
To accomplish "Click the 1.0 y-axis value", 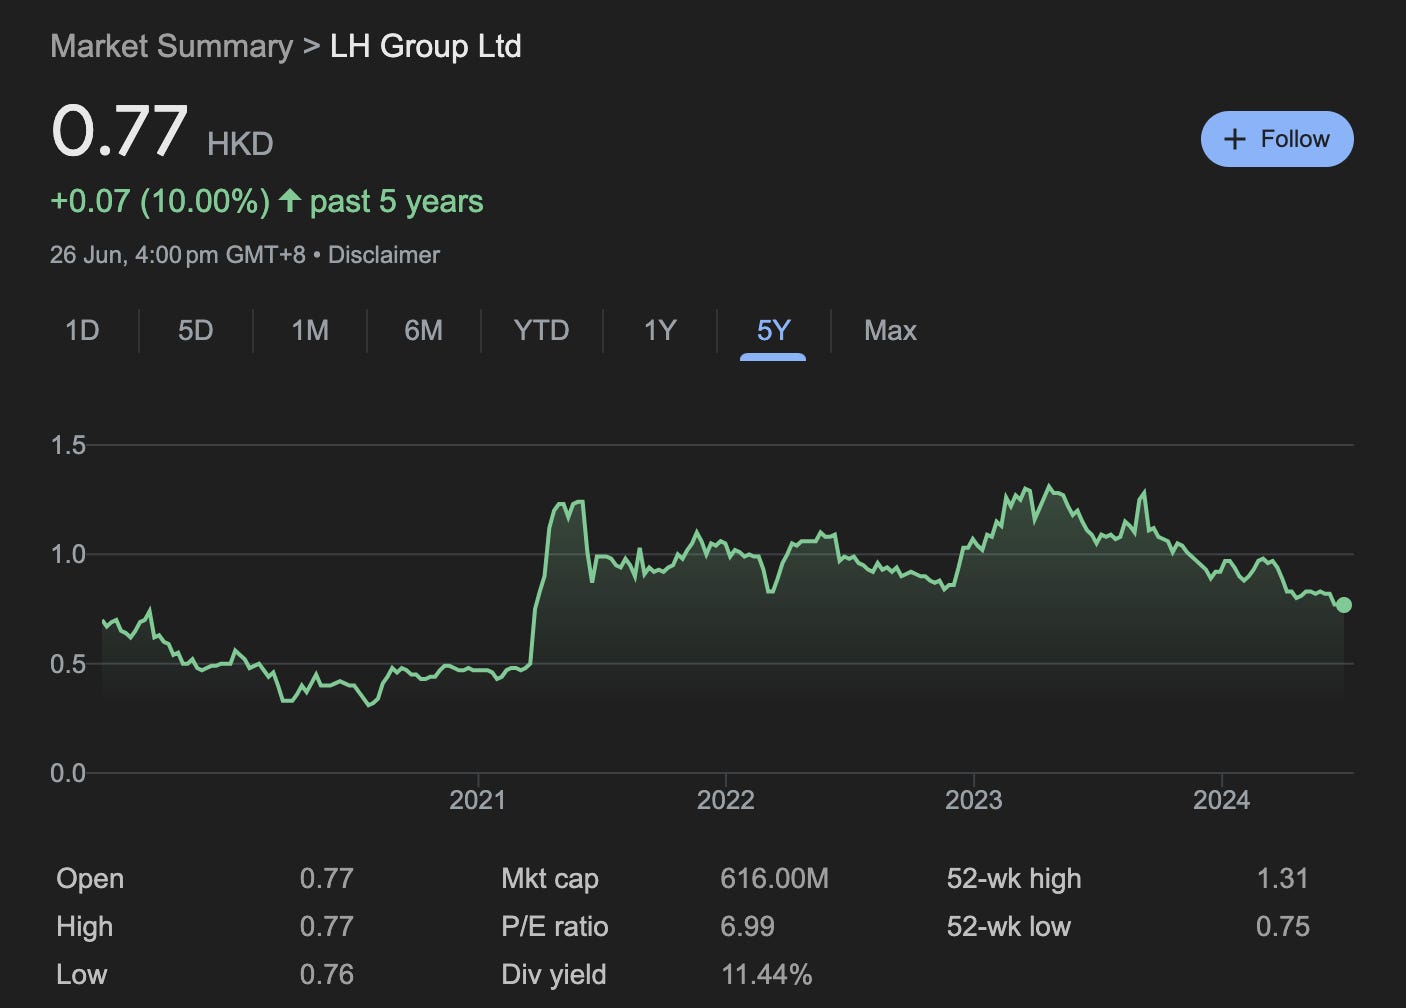I will 68,554.
